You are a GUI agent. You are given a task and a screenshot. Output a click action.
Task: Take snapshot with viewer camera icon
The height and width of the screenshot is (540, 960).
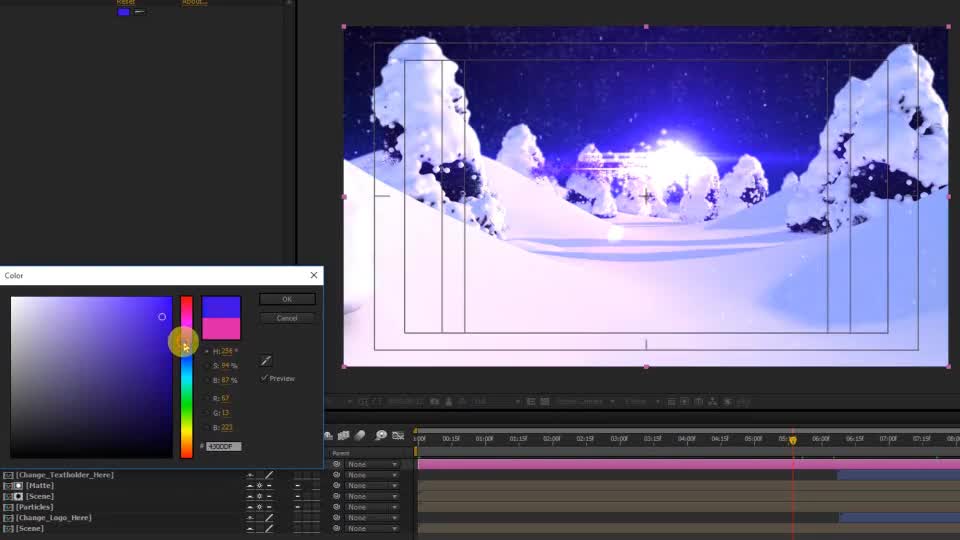[x=435, y=402]
